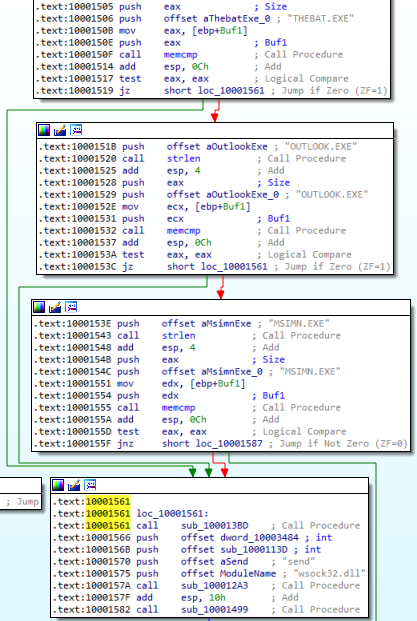The image size is (417, 621).
Task: Select Buf1 variable at address 1000150B
Action: point(230,30)
